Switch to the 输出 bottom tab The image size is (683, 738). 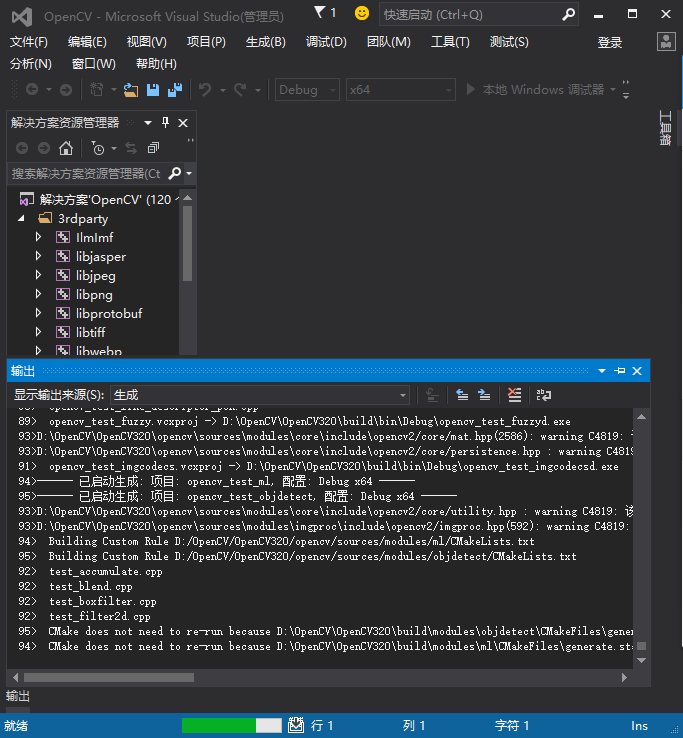(18, 696)
